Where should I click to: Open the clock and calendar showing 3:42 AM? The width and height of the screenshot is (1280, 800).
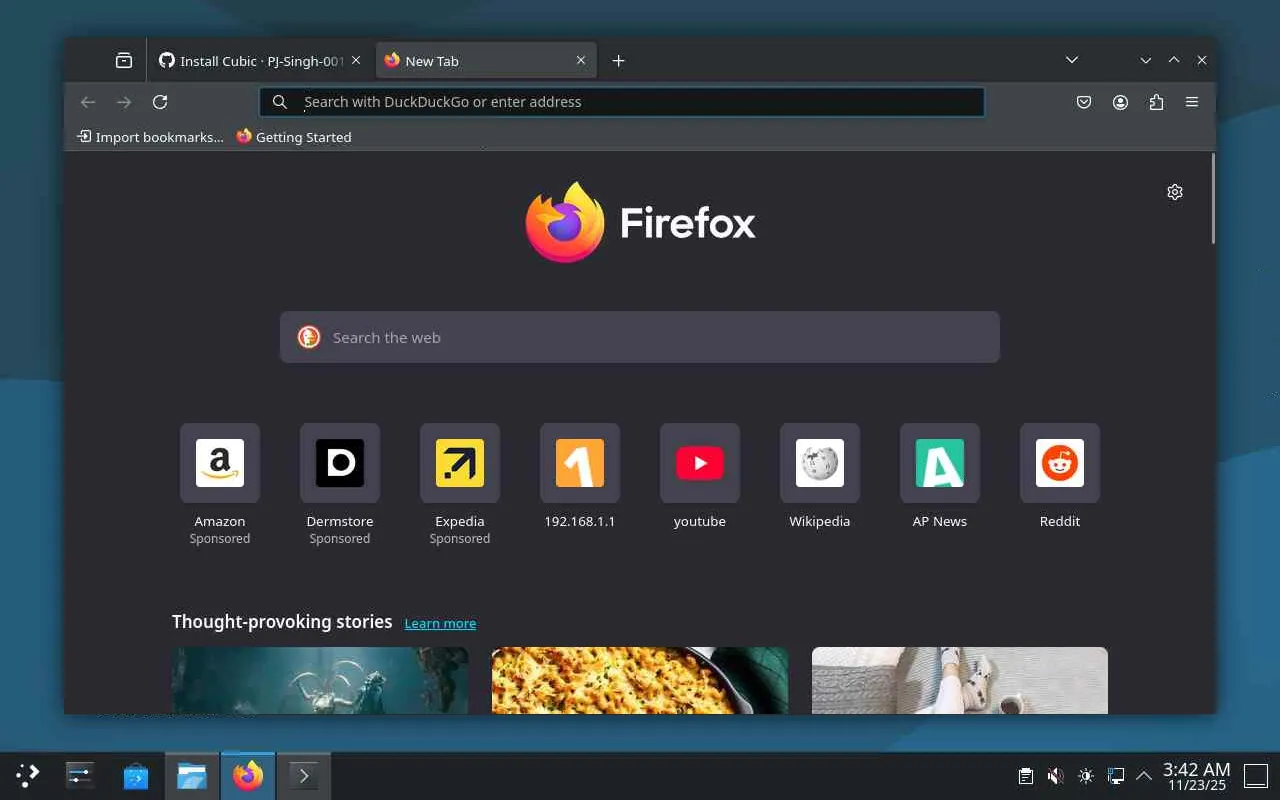point(1197,776)
